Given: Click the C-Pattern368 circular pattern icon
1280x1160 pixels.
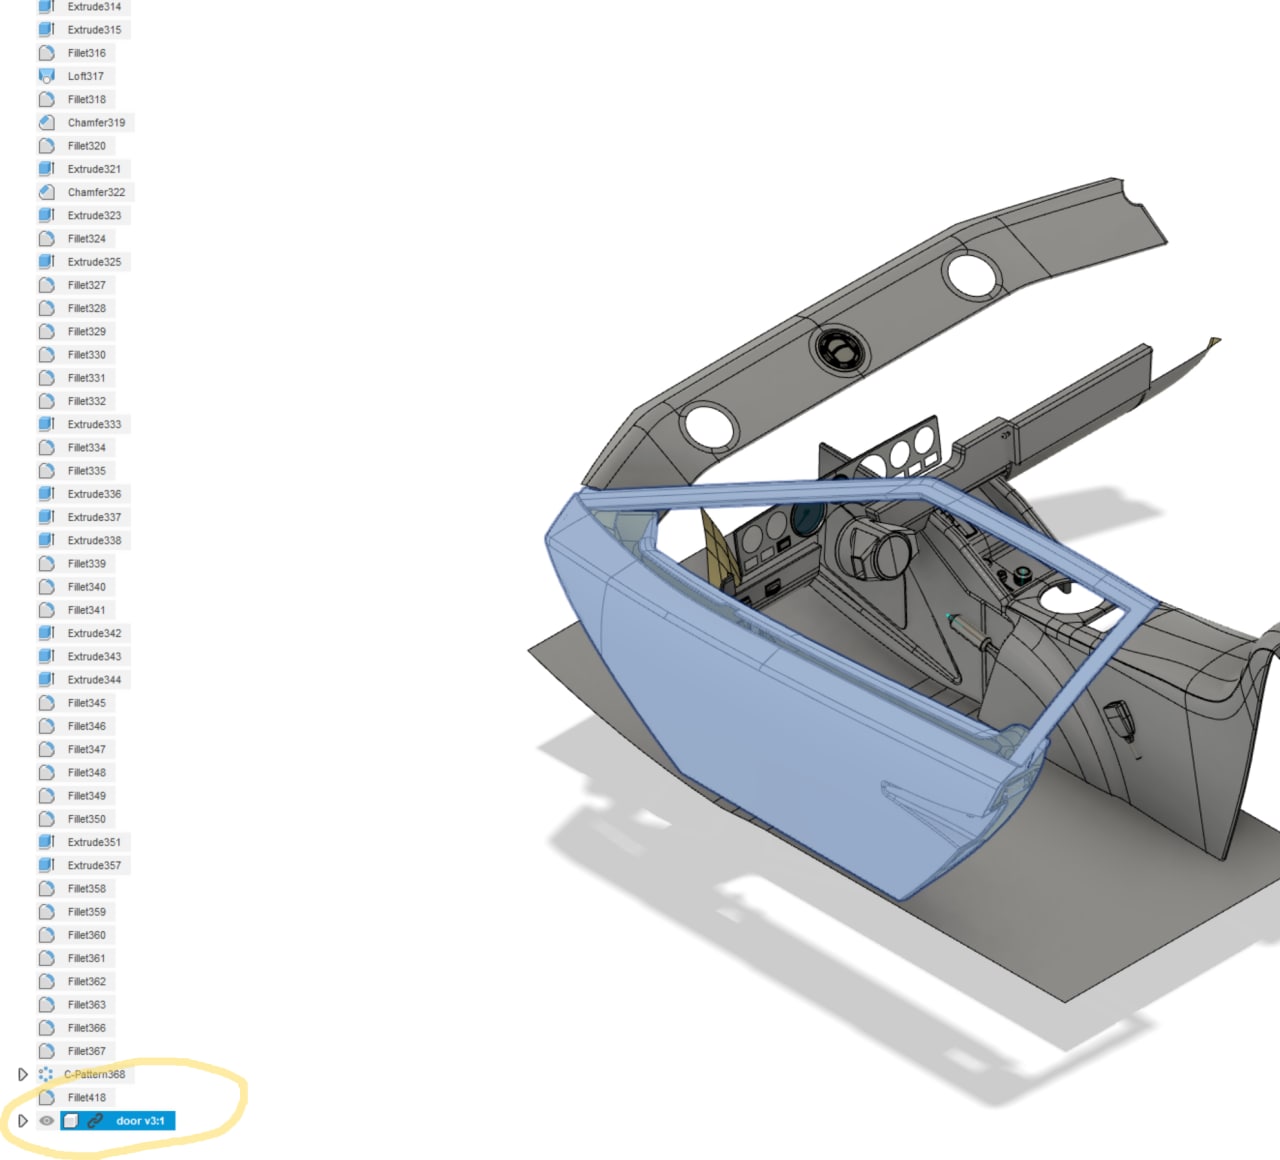Looking at the screenshot, I should (46, 1074).
